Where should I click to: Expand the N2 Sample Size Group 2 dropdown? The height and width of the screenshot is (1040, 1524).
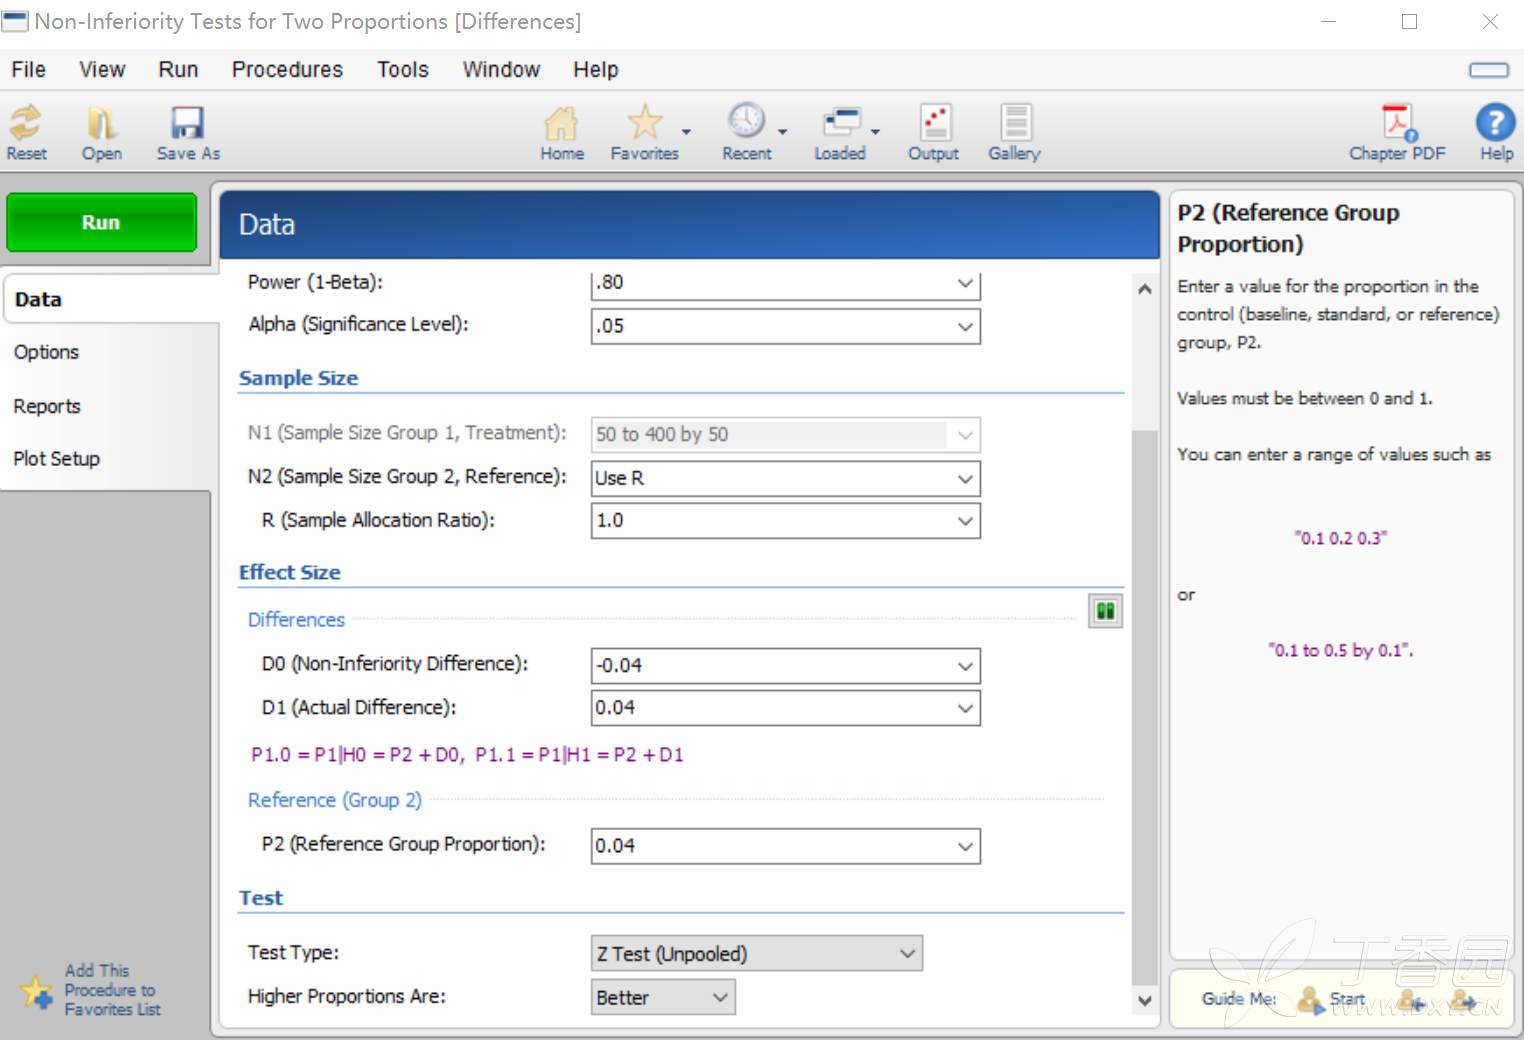(x=964, y=479)
